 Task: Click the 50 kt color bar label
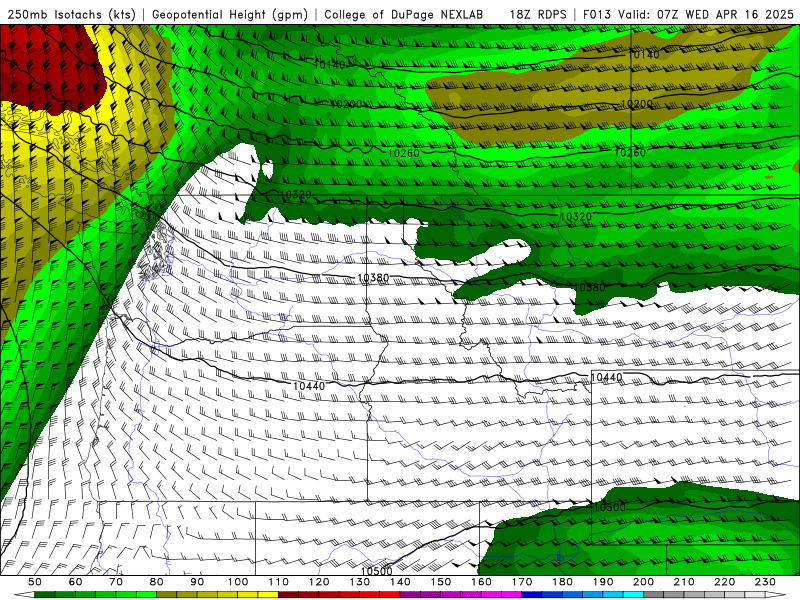click(x=35, y=582)
